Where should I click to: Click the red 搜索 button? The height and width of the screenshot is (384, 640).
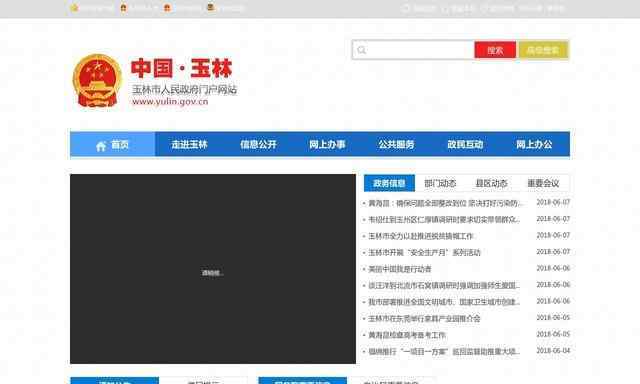[x=495, y=50]
